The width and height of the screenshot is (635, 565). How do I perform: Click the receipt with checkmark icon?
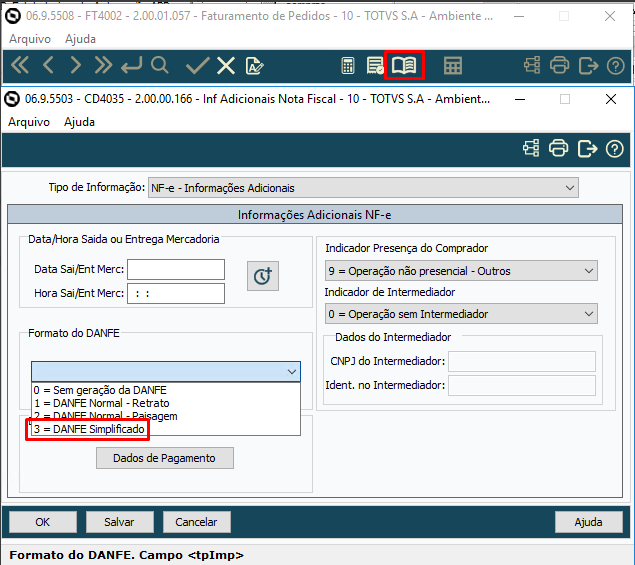click(x=375, y=66)
